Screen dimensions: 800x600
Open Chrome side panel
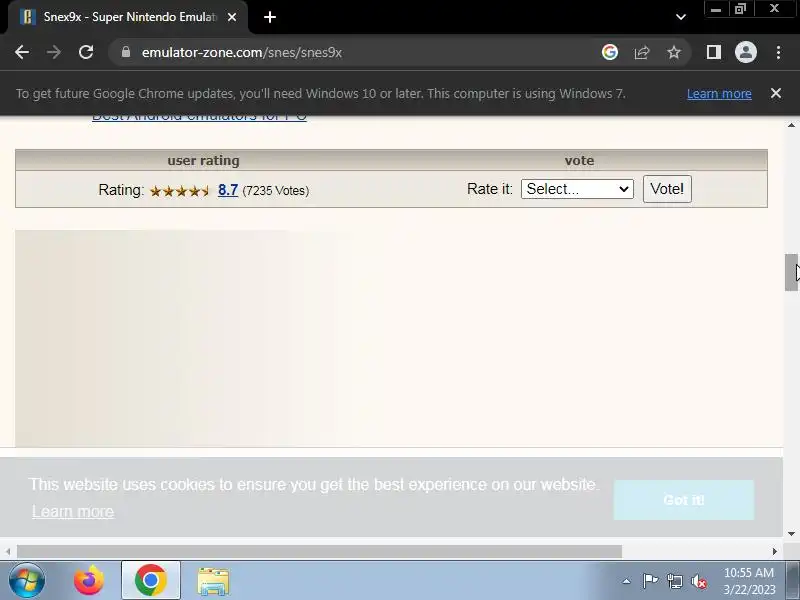pyautogui.click(x=714, y=52)
